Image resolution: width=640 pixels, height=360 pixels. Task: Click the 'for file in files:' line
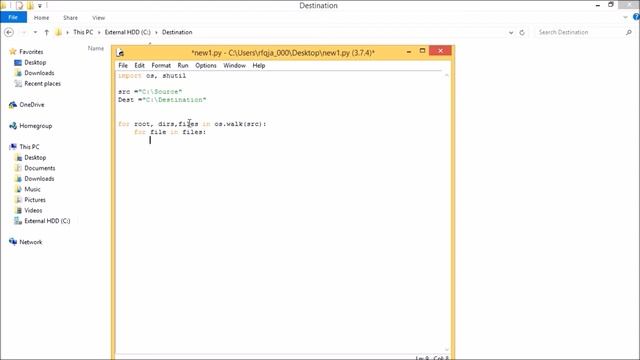pyautogui.click(x=170, y=132)
